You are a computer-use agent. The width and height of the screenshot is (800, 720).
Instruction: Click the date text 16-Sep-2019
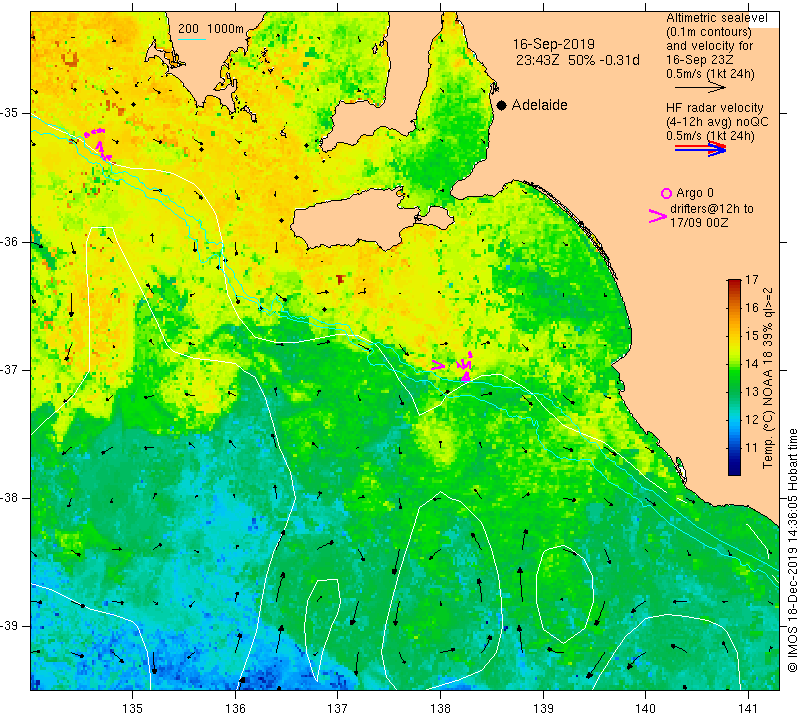tap(554, 44)
